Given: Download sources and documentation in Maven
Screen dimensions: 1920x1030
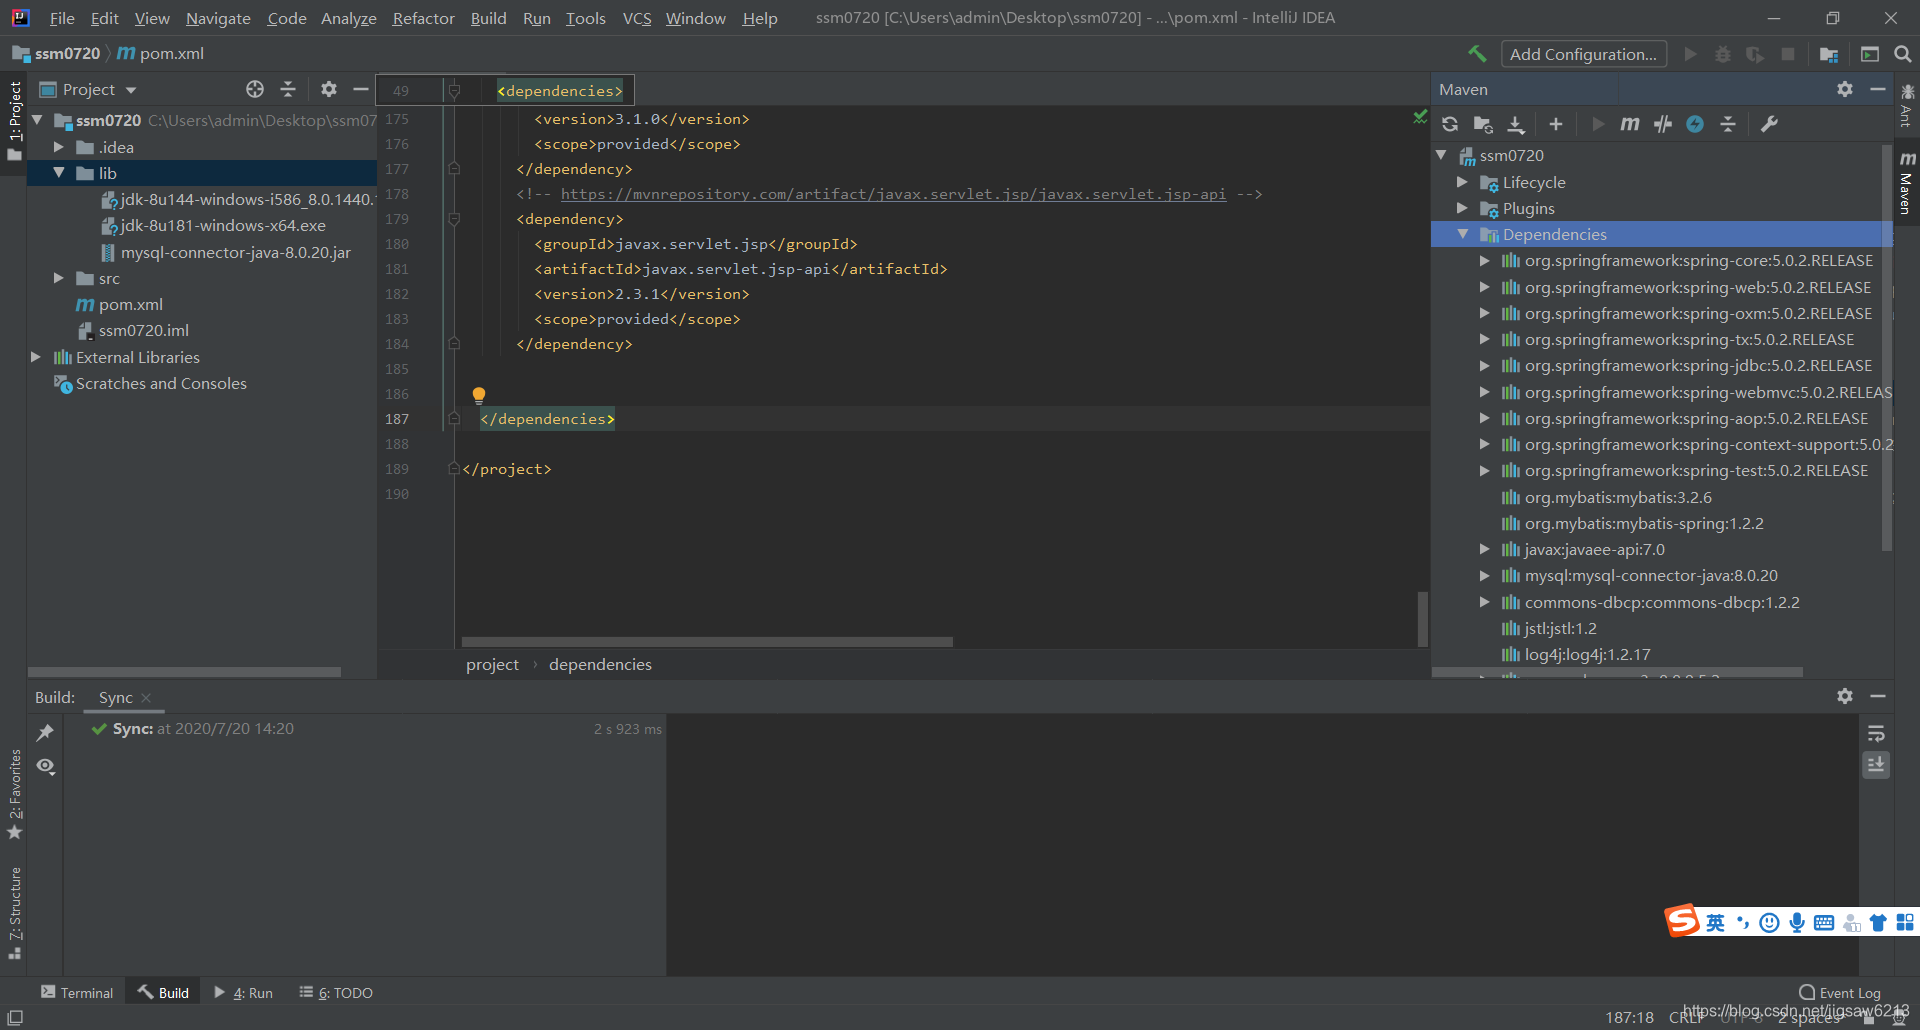Looking at the screenshot, I should coord(1516,124).
